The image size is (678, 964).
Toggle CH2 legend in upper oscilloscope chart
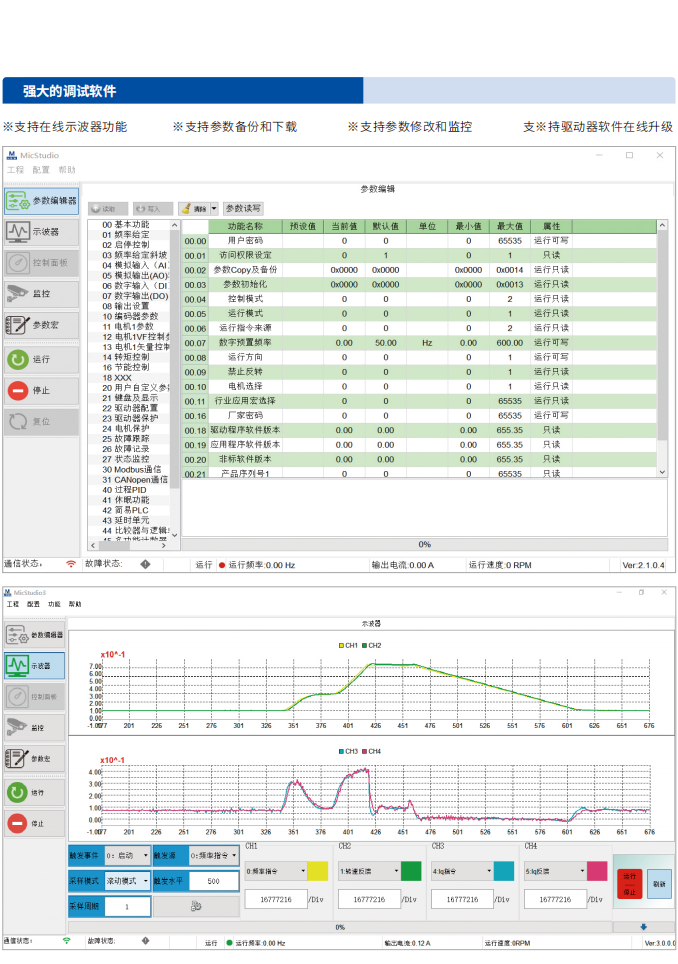tap(372, 646)
